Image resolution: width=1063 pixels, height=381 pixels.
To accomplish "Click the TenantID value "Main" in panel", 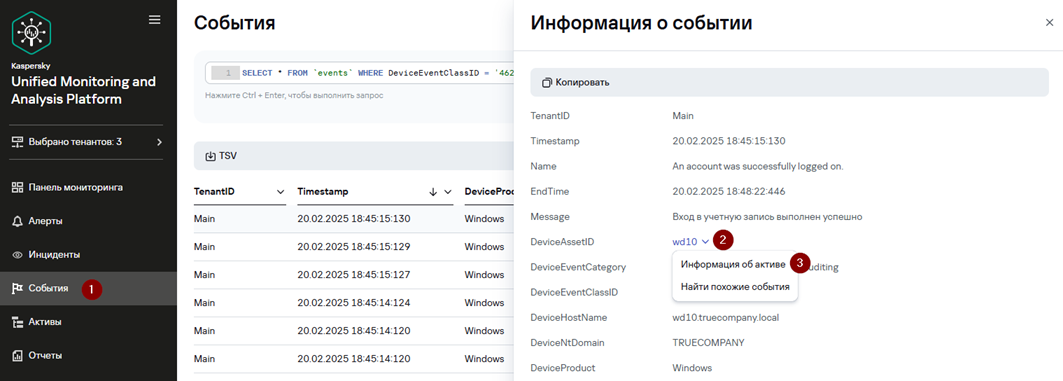I will click(683, 116).
